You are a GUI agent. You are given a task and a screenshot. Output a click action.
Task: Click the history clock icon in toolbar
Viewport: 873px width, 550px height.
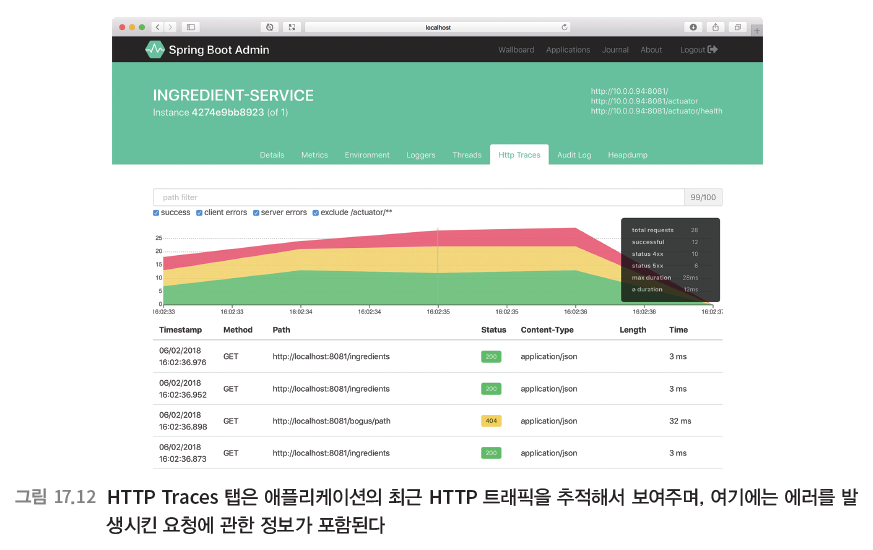click(x=269, y=27)
